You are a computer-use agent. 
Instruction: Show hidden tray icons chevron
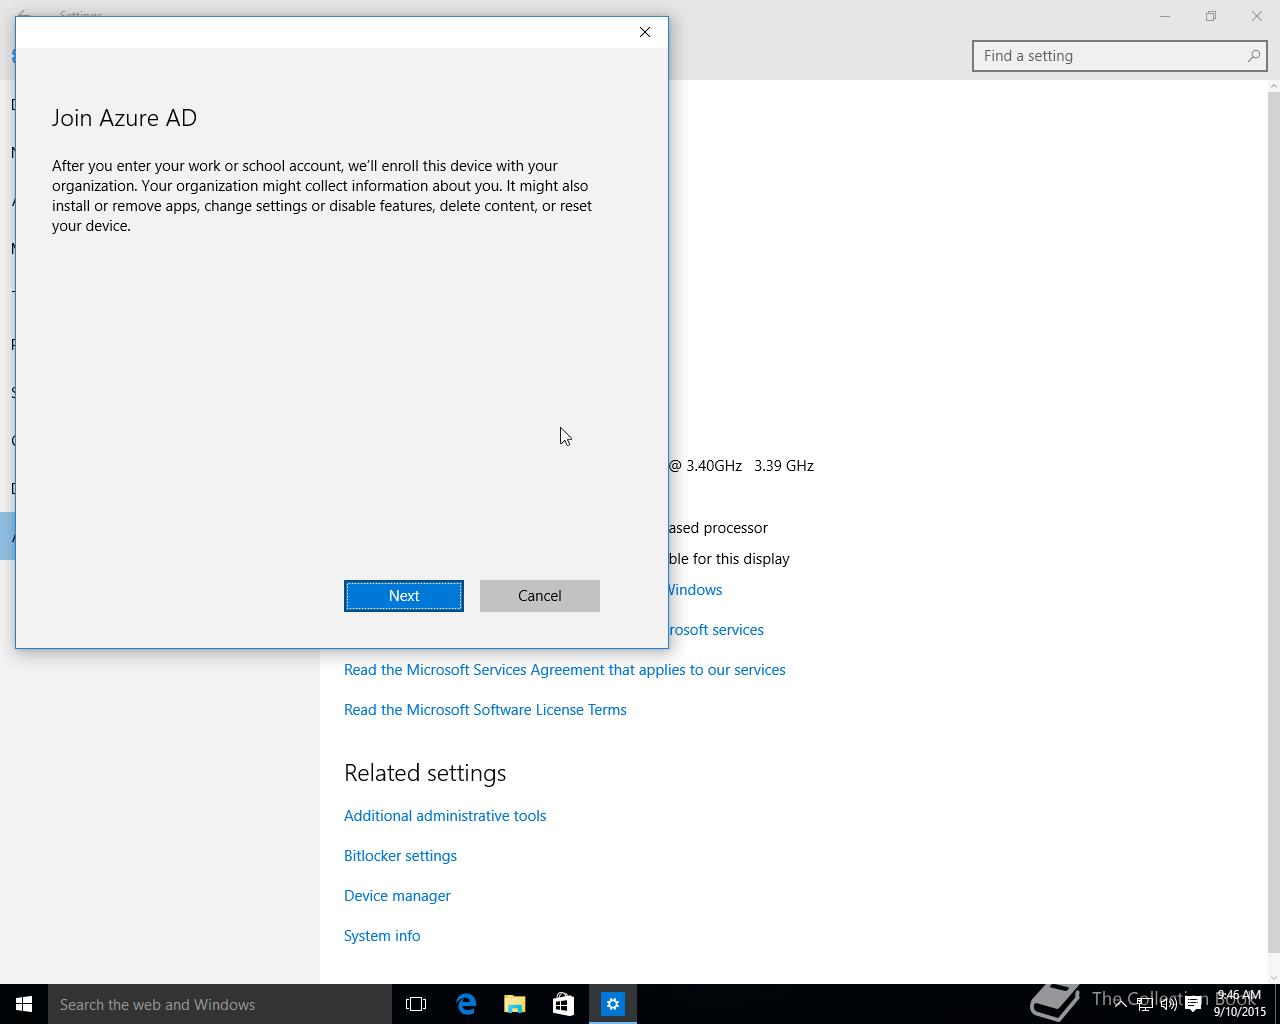[1121, 1004]
